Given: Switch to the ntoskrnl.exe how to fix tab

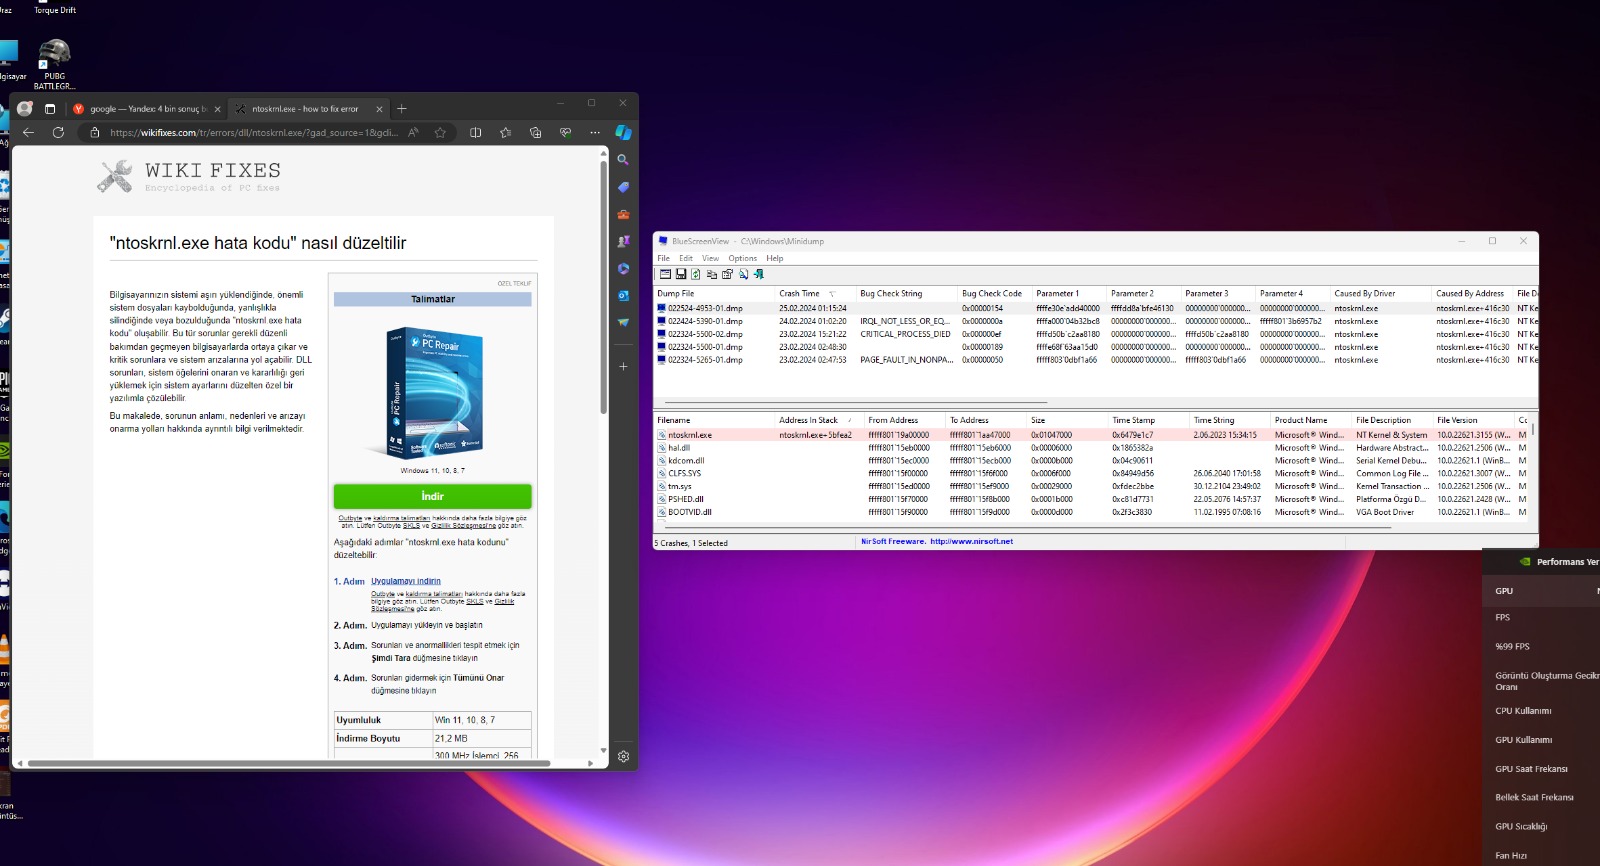Looking at the screenshot, I should 308,109.
